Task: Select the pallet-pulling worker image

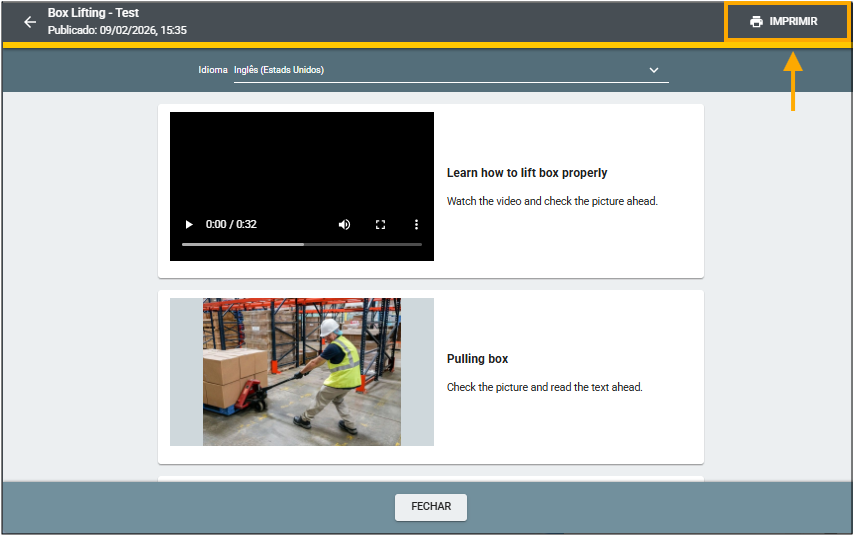Action: 301,371
